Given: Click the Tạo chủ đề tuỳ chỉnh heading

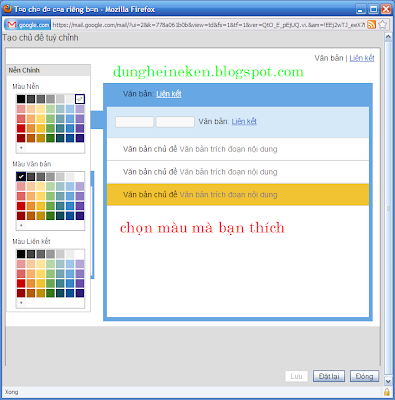Looking at the screenshot, I should (x=40, y=38).
